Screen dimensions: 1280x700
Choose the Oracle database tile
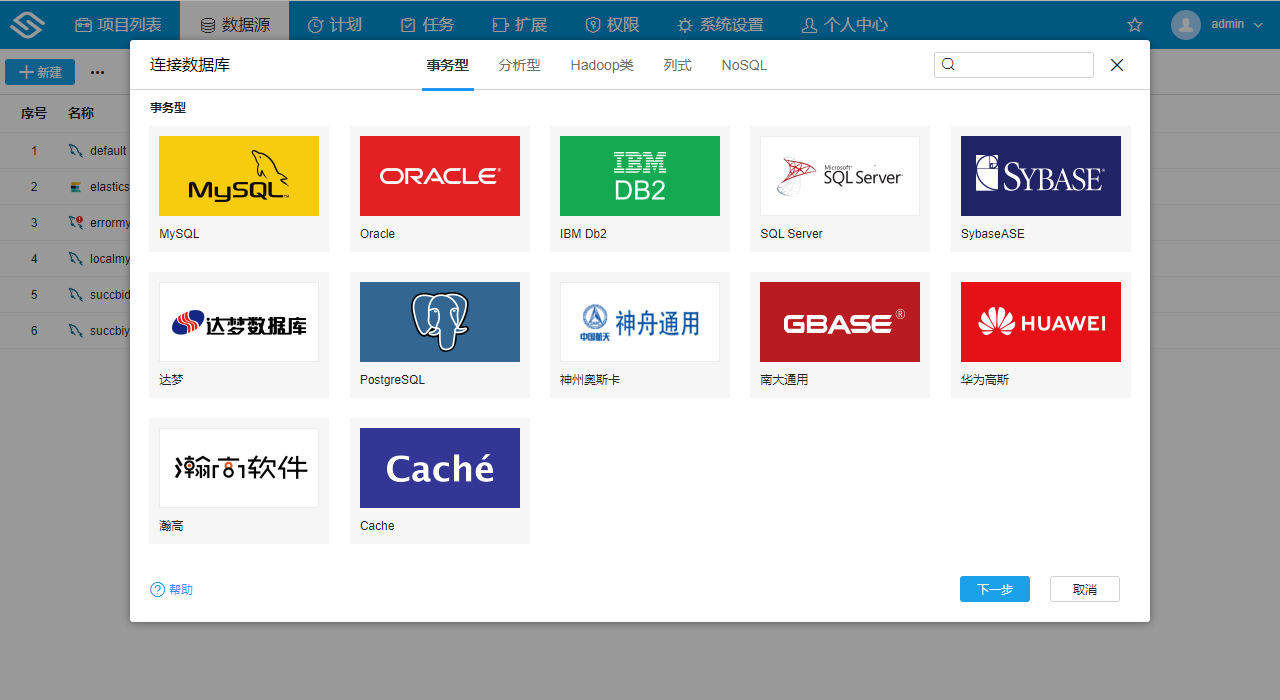tap(440, 176)
